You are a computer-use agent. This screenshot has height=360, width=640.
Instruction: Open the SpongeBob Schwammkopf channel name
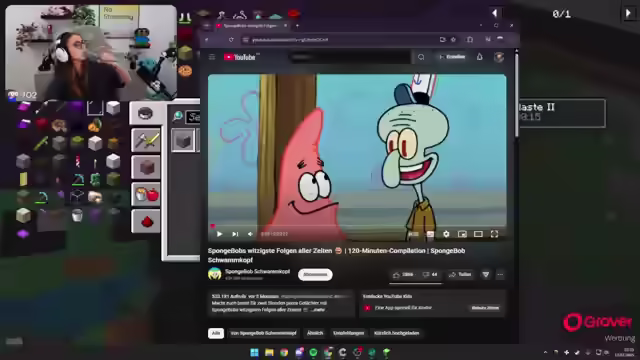pos(258,271)
